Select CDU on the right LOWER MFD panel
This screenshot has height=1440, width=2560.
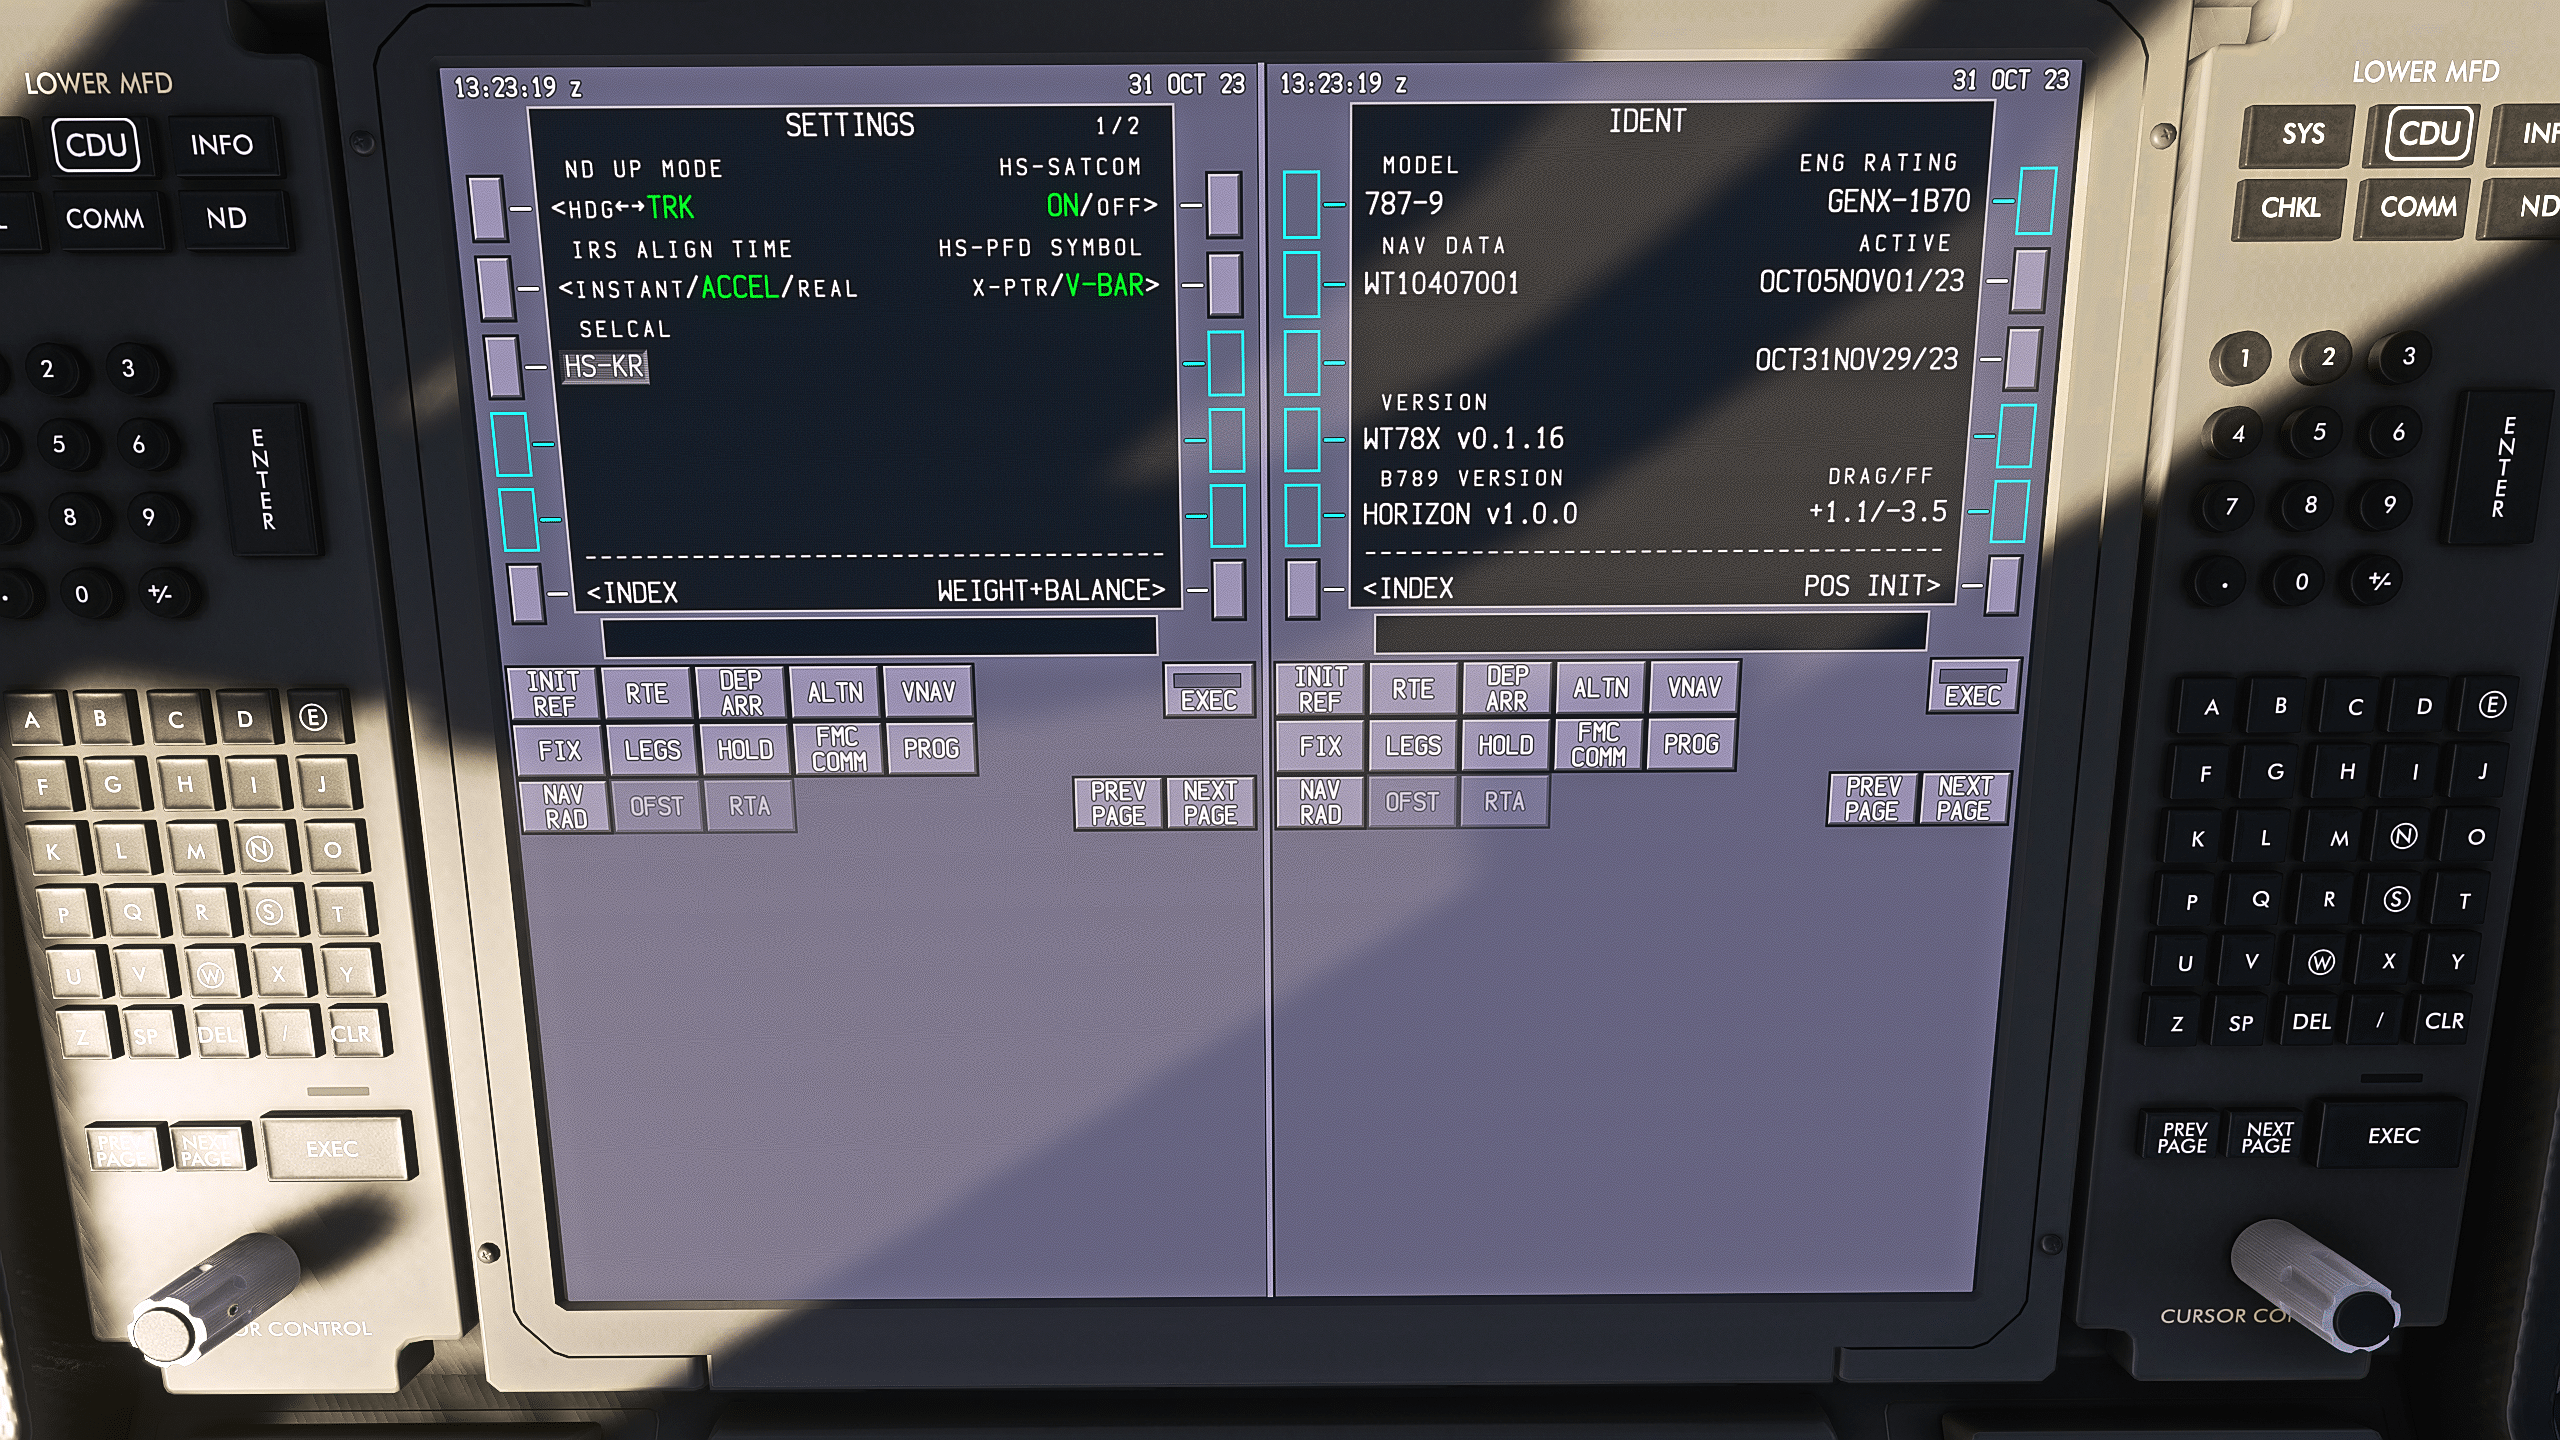pyautogui.click(x=2428, y=133)
